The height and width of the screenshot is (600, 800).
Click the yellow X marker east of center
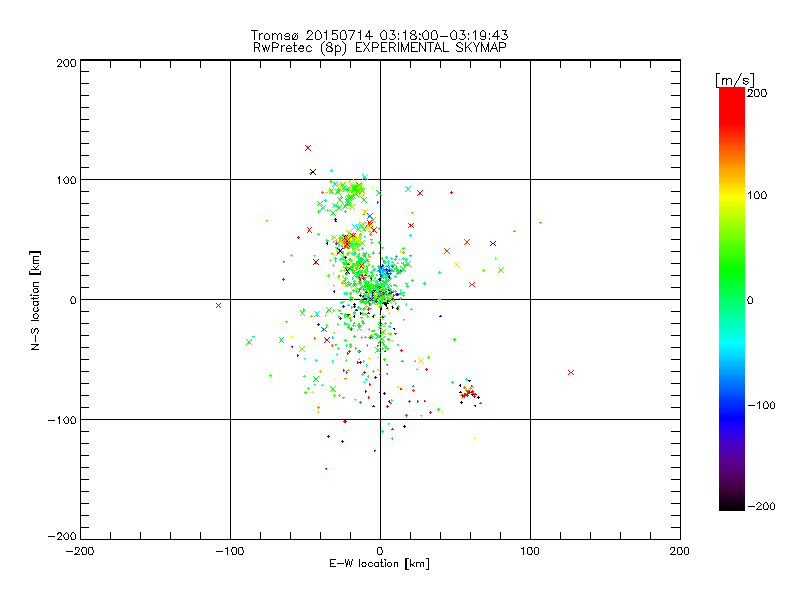457,265
